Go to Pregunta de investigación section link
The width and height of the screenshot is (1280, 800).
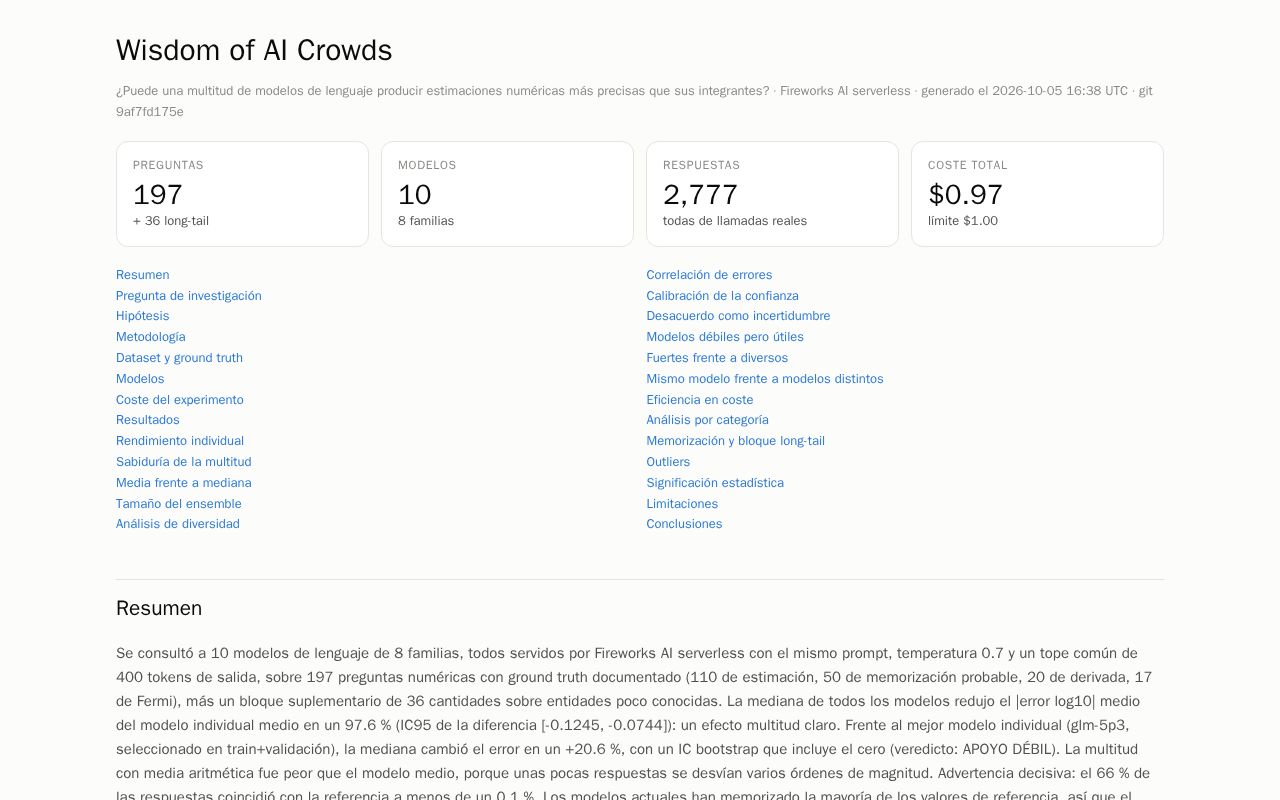pos(189,296)
